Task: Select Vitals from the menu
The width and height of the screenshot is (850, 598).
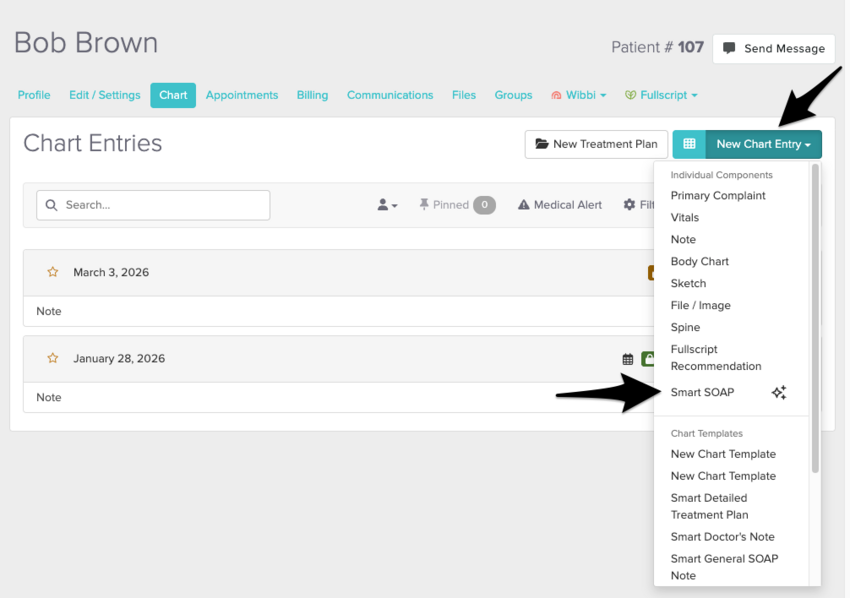Action: [x=685, y=217]
